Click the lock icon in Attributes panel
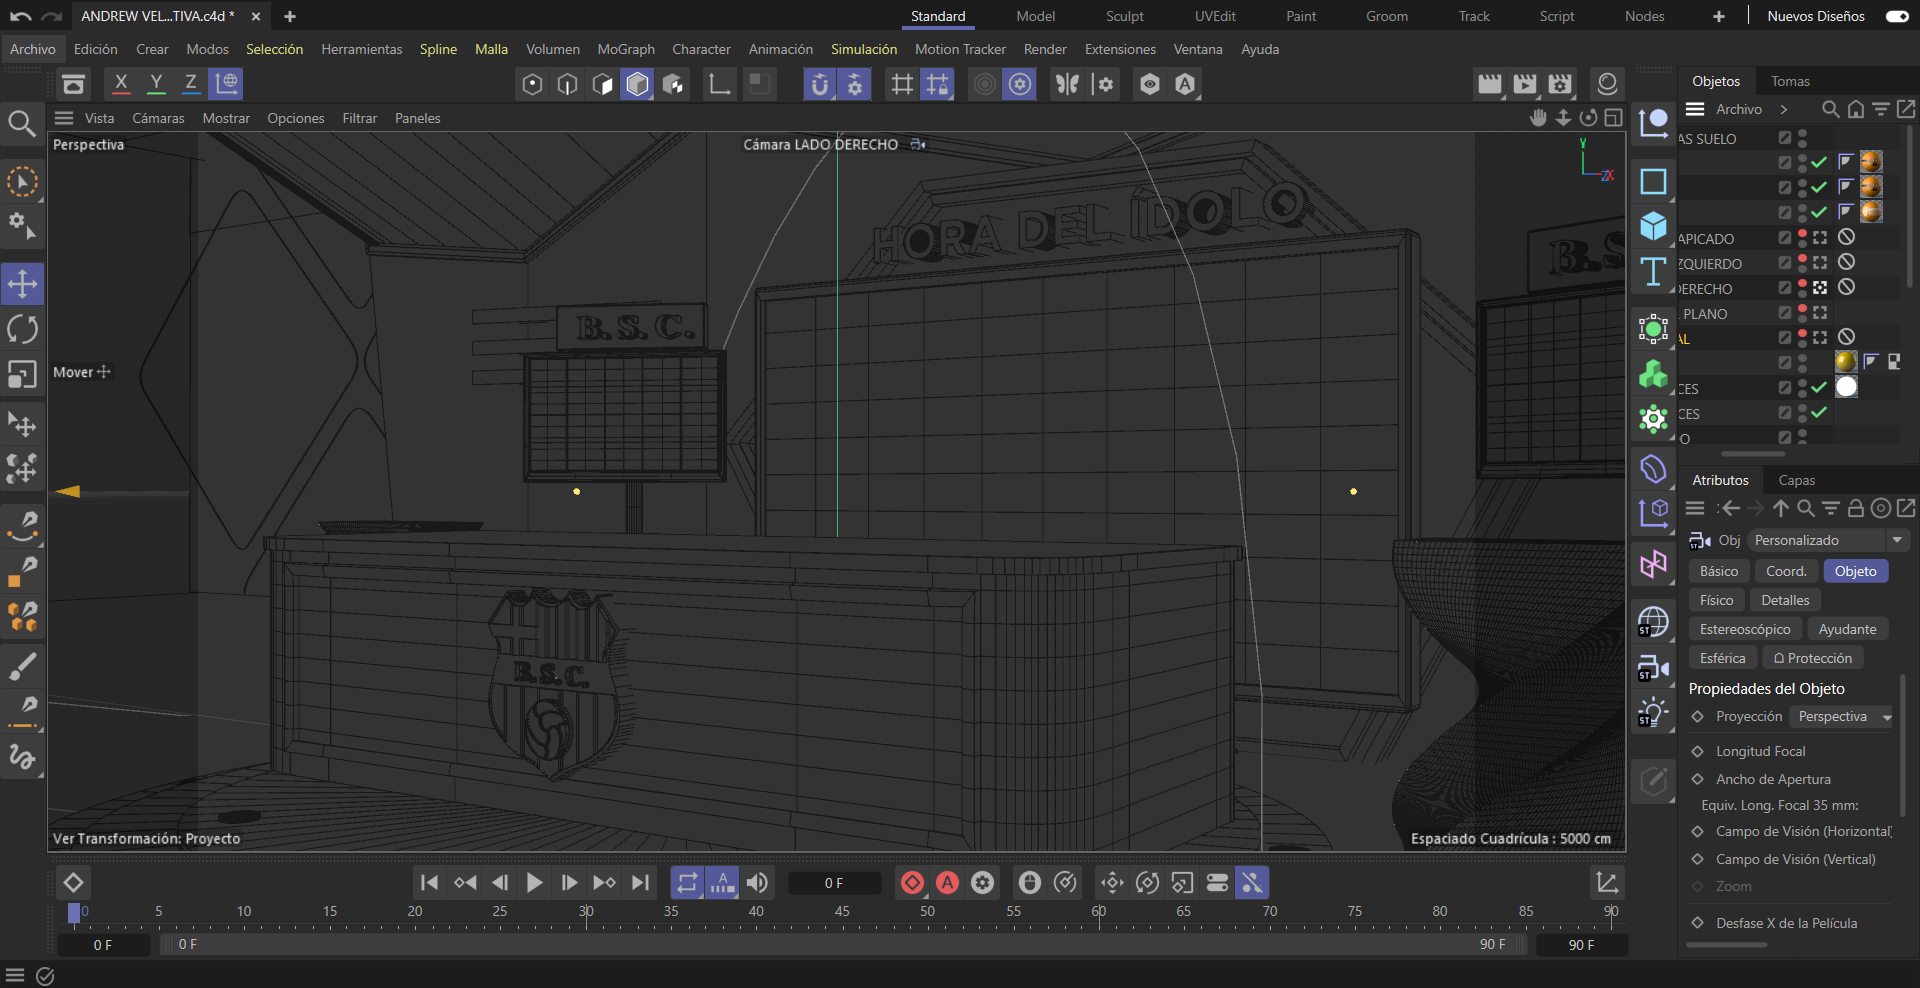 coord(1855,508)
